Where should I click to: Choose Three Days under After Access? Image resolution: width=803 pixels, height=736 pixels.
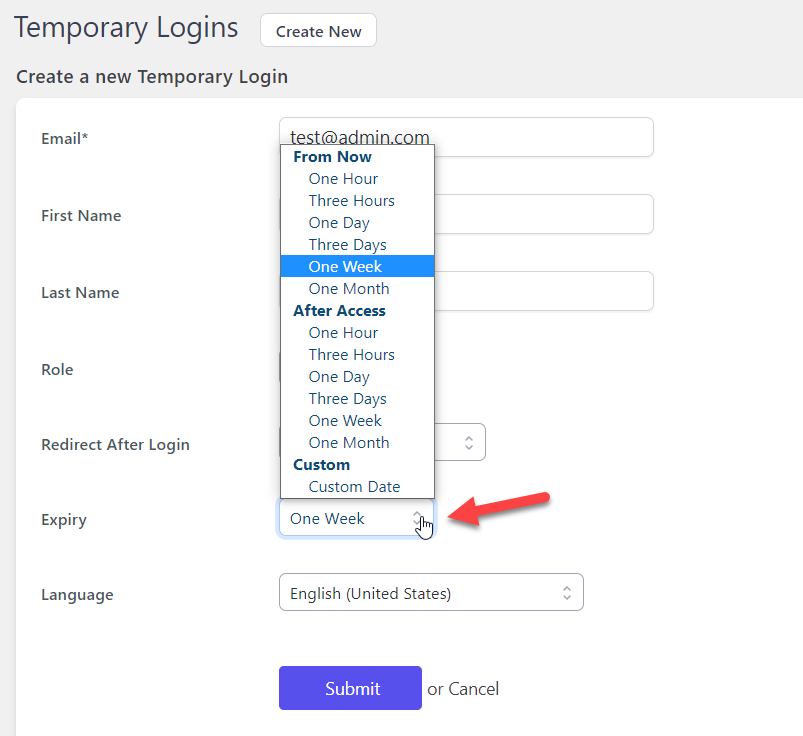coord(357,399)
